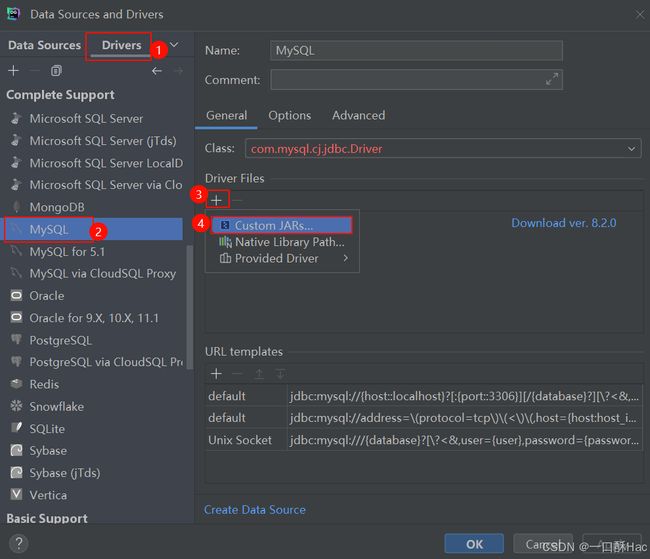Open the General tab
Image resolution: width=650 pixels, height=559 pixels.
point(226,115)
